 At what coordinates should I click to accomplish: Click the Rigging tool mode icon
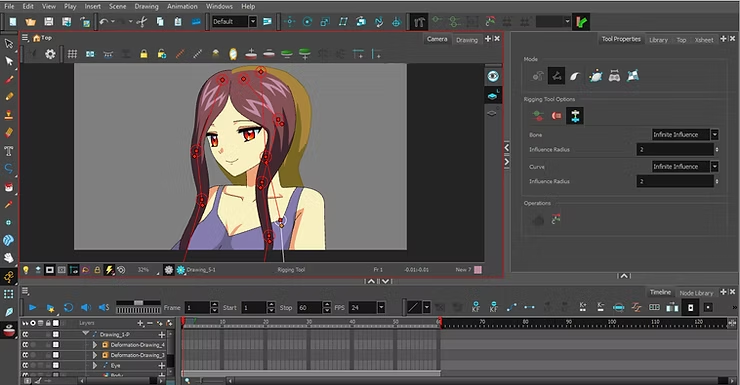coord(556,75)
